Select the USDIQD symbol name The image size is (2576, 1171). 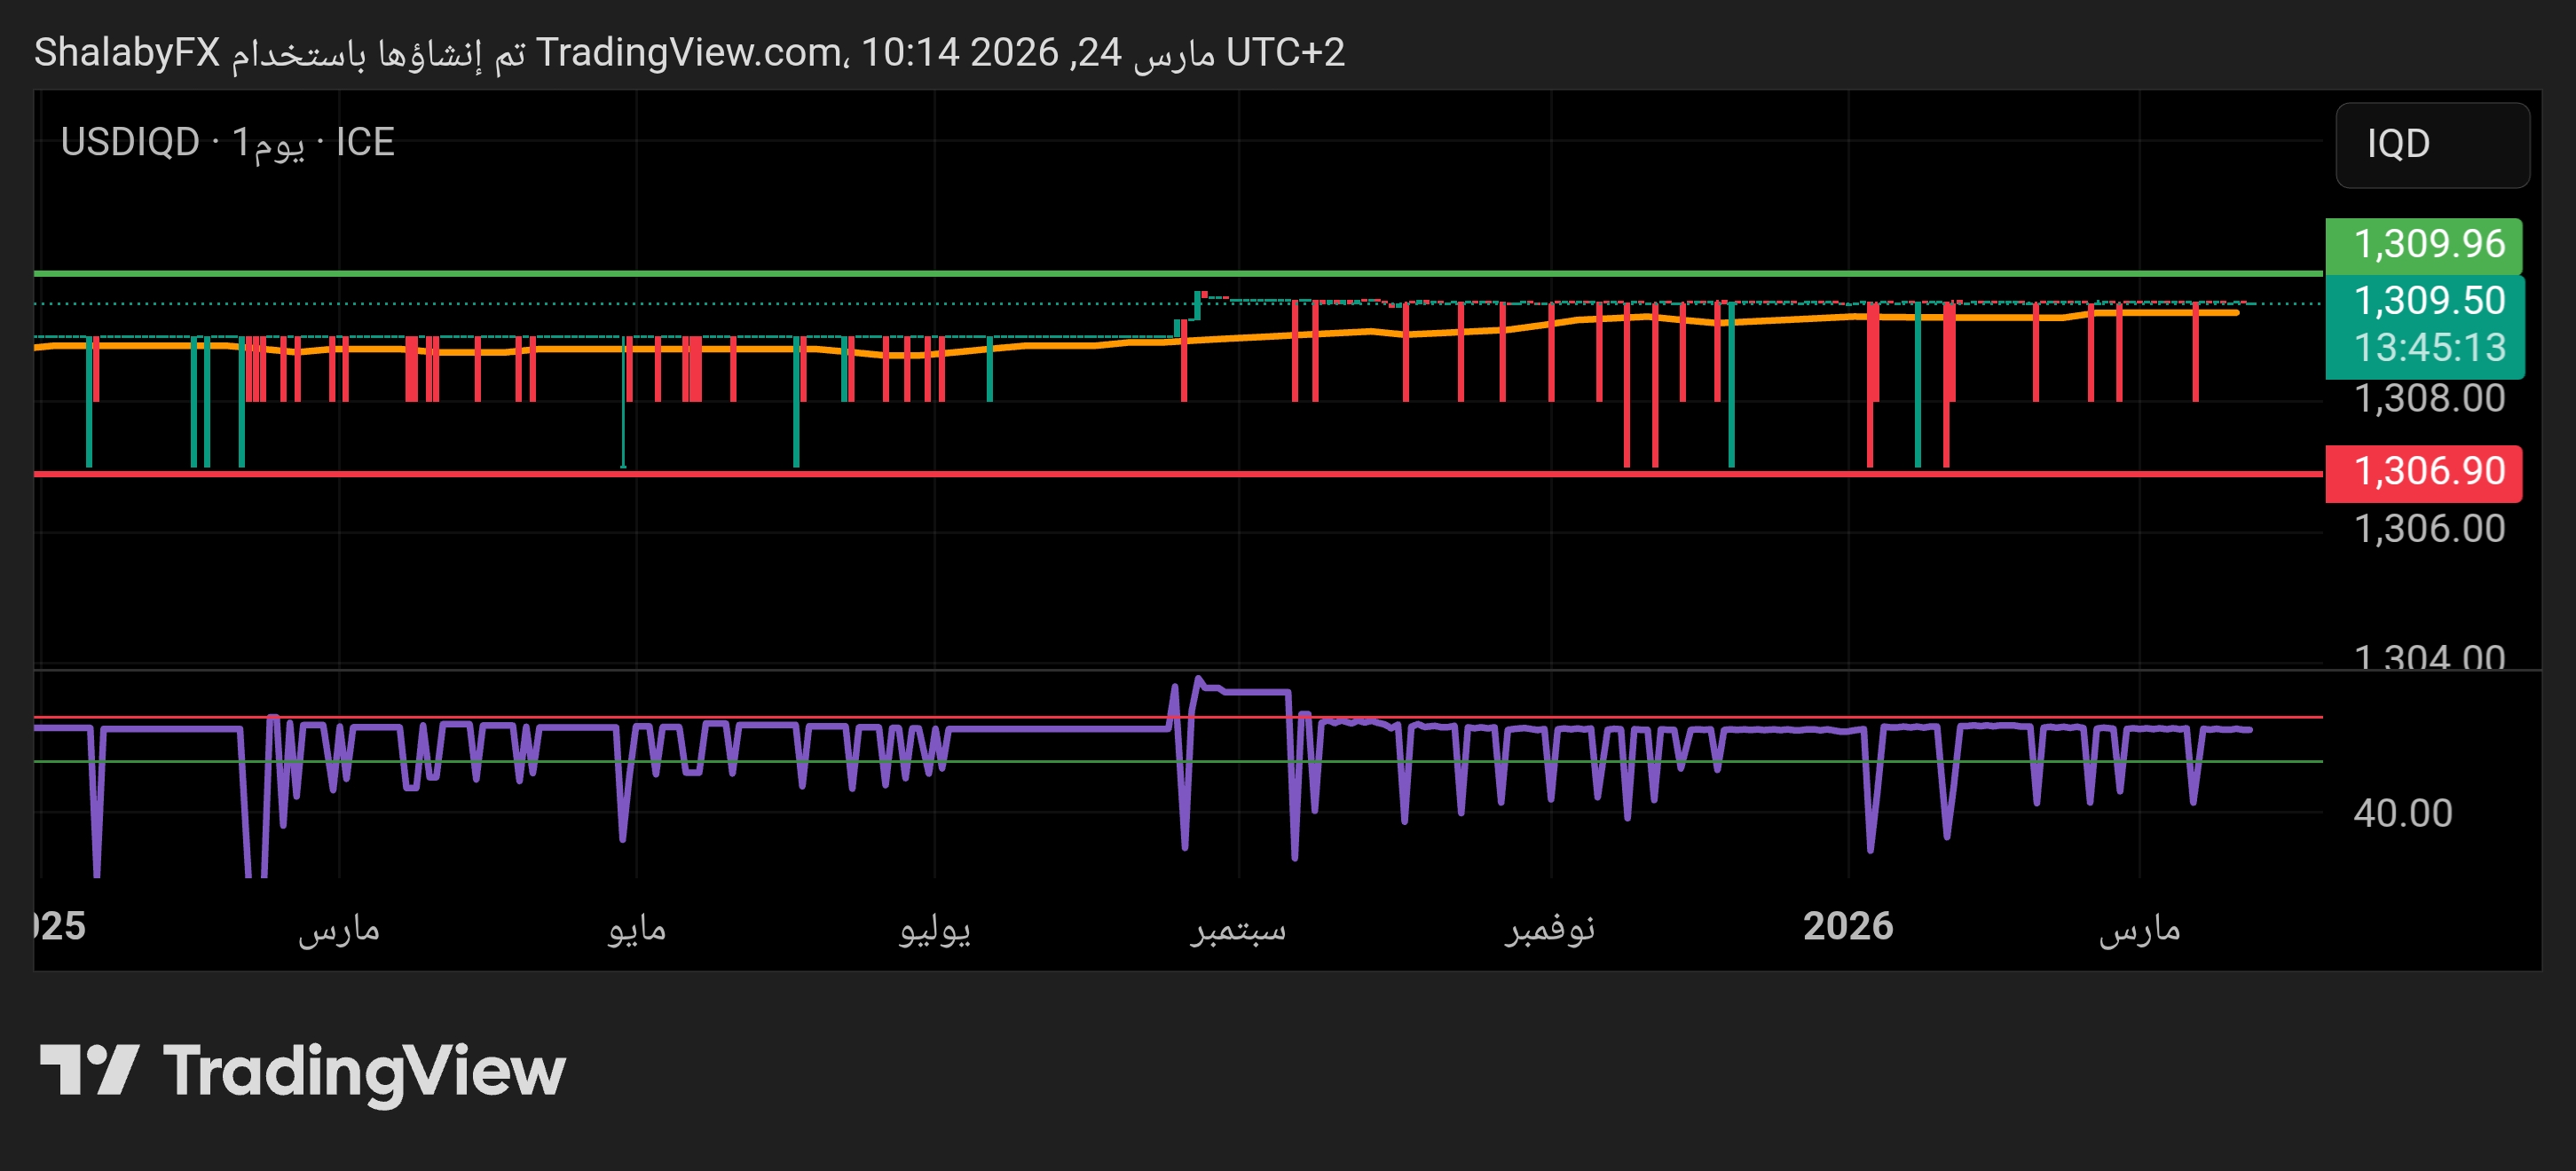click(x=130, y=142)
